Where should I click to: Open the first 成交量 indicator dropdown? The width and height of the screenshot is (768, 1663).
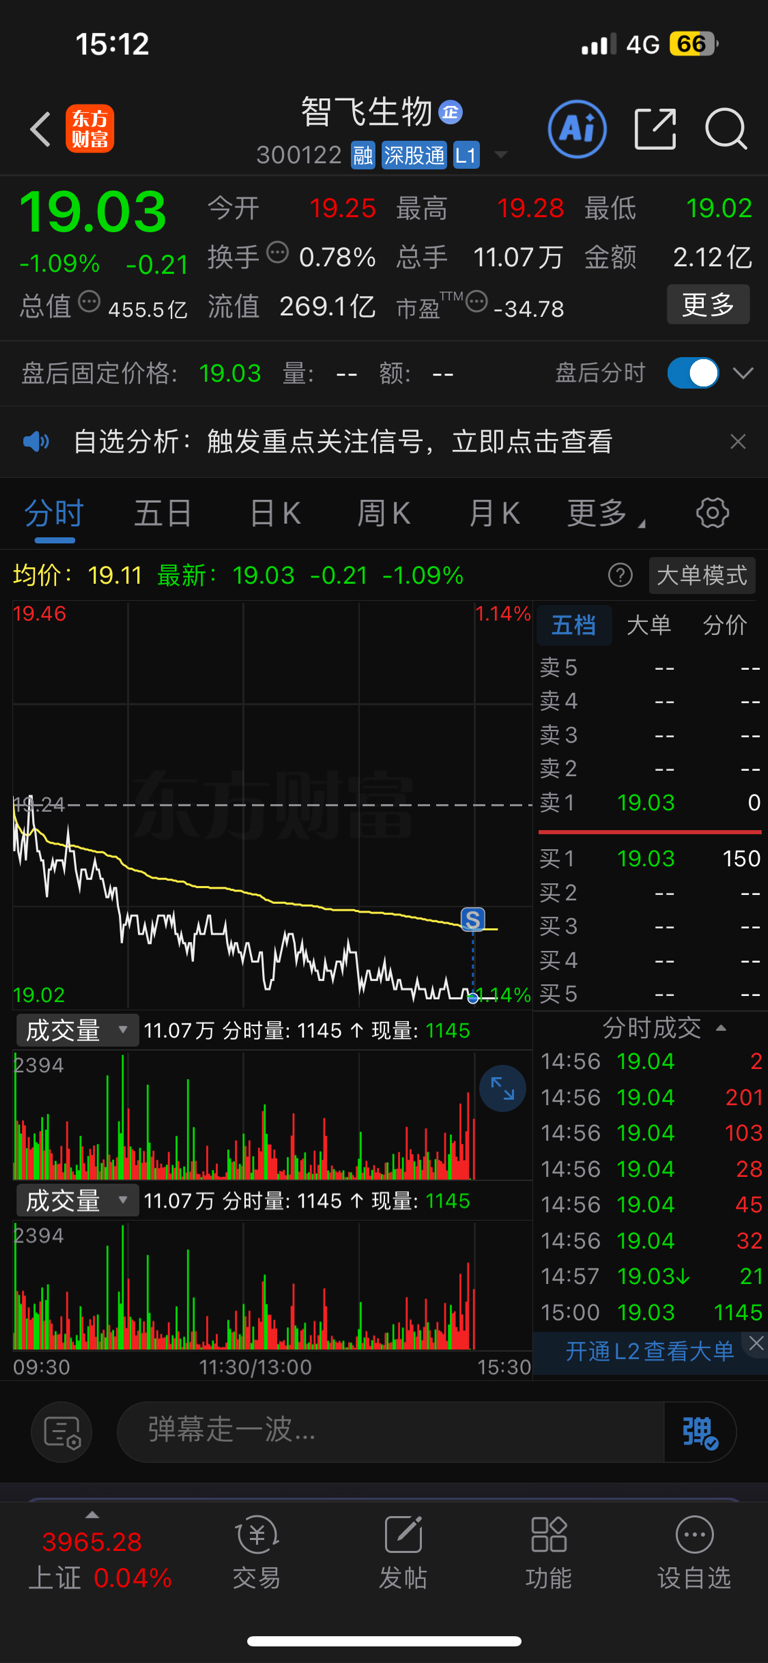click(76, 1030)
